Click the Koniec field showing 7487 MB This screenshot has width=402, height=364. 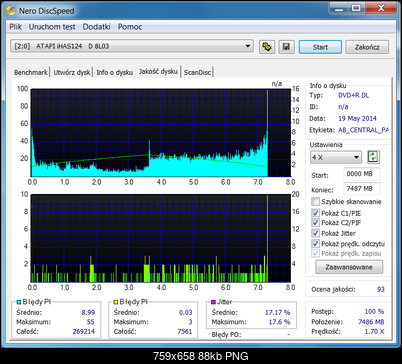click(x=362, y=189)
